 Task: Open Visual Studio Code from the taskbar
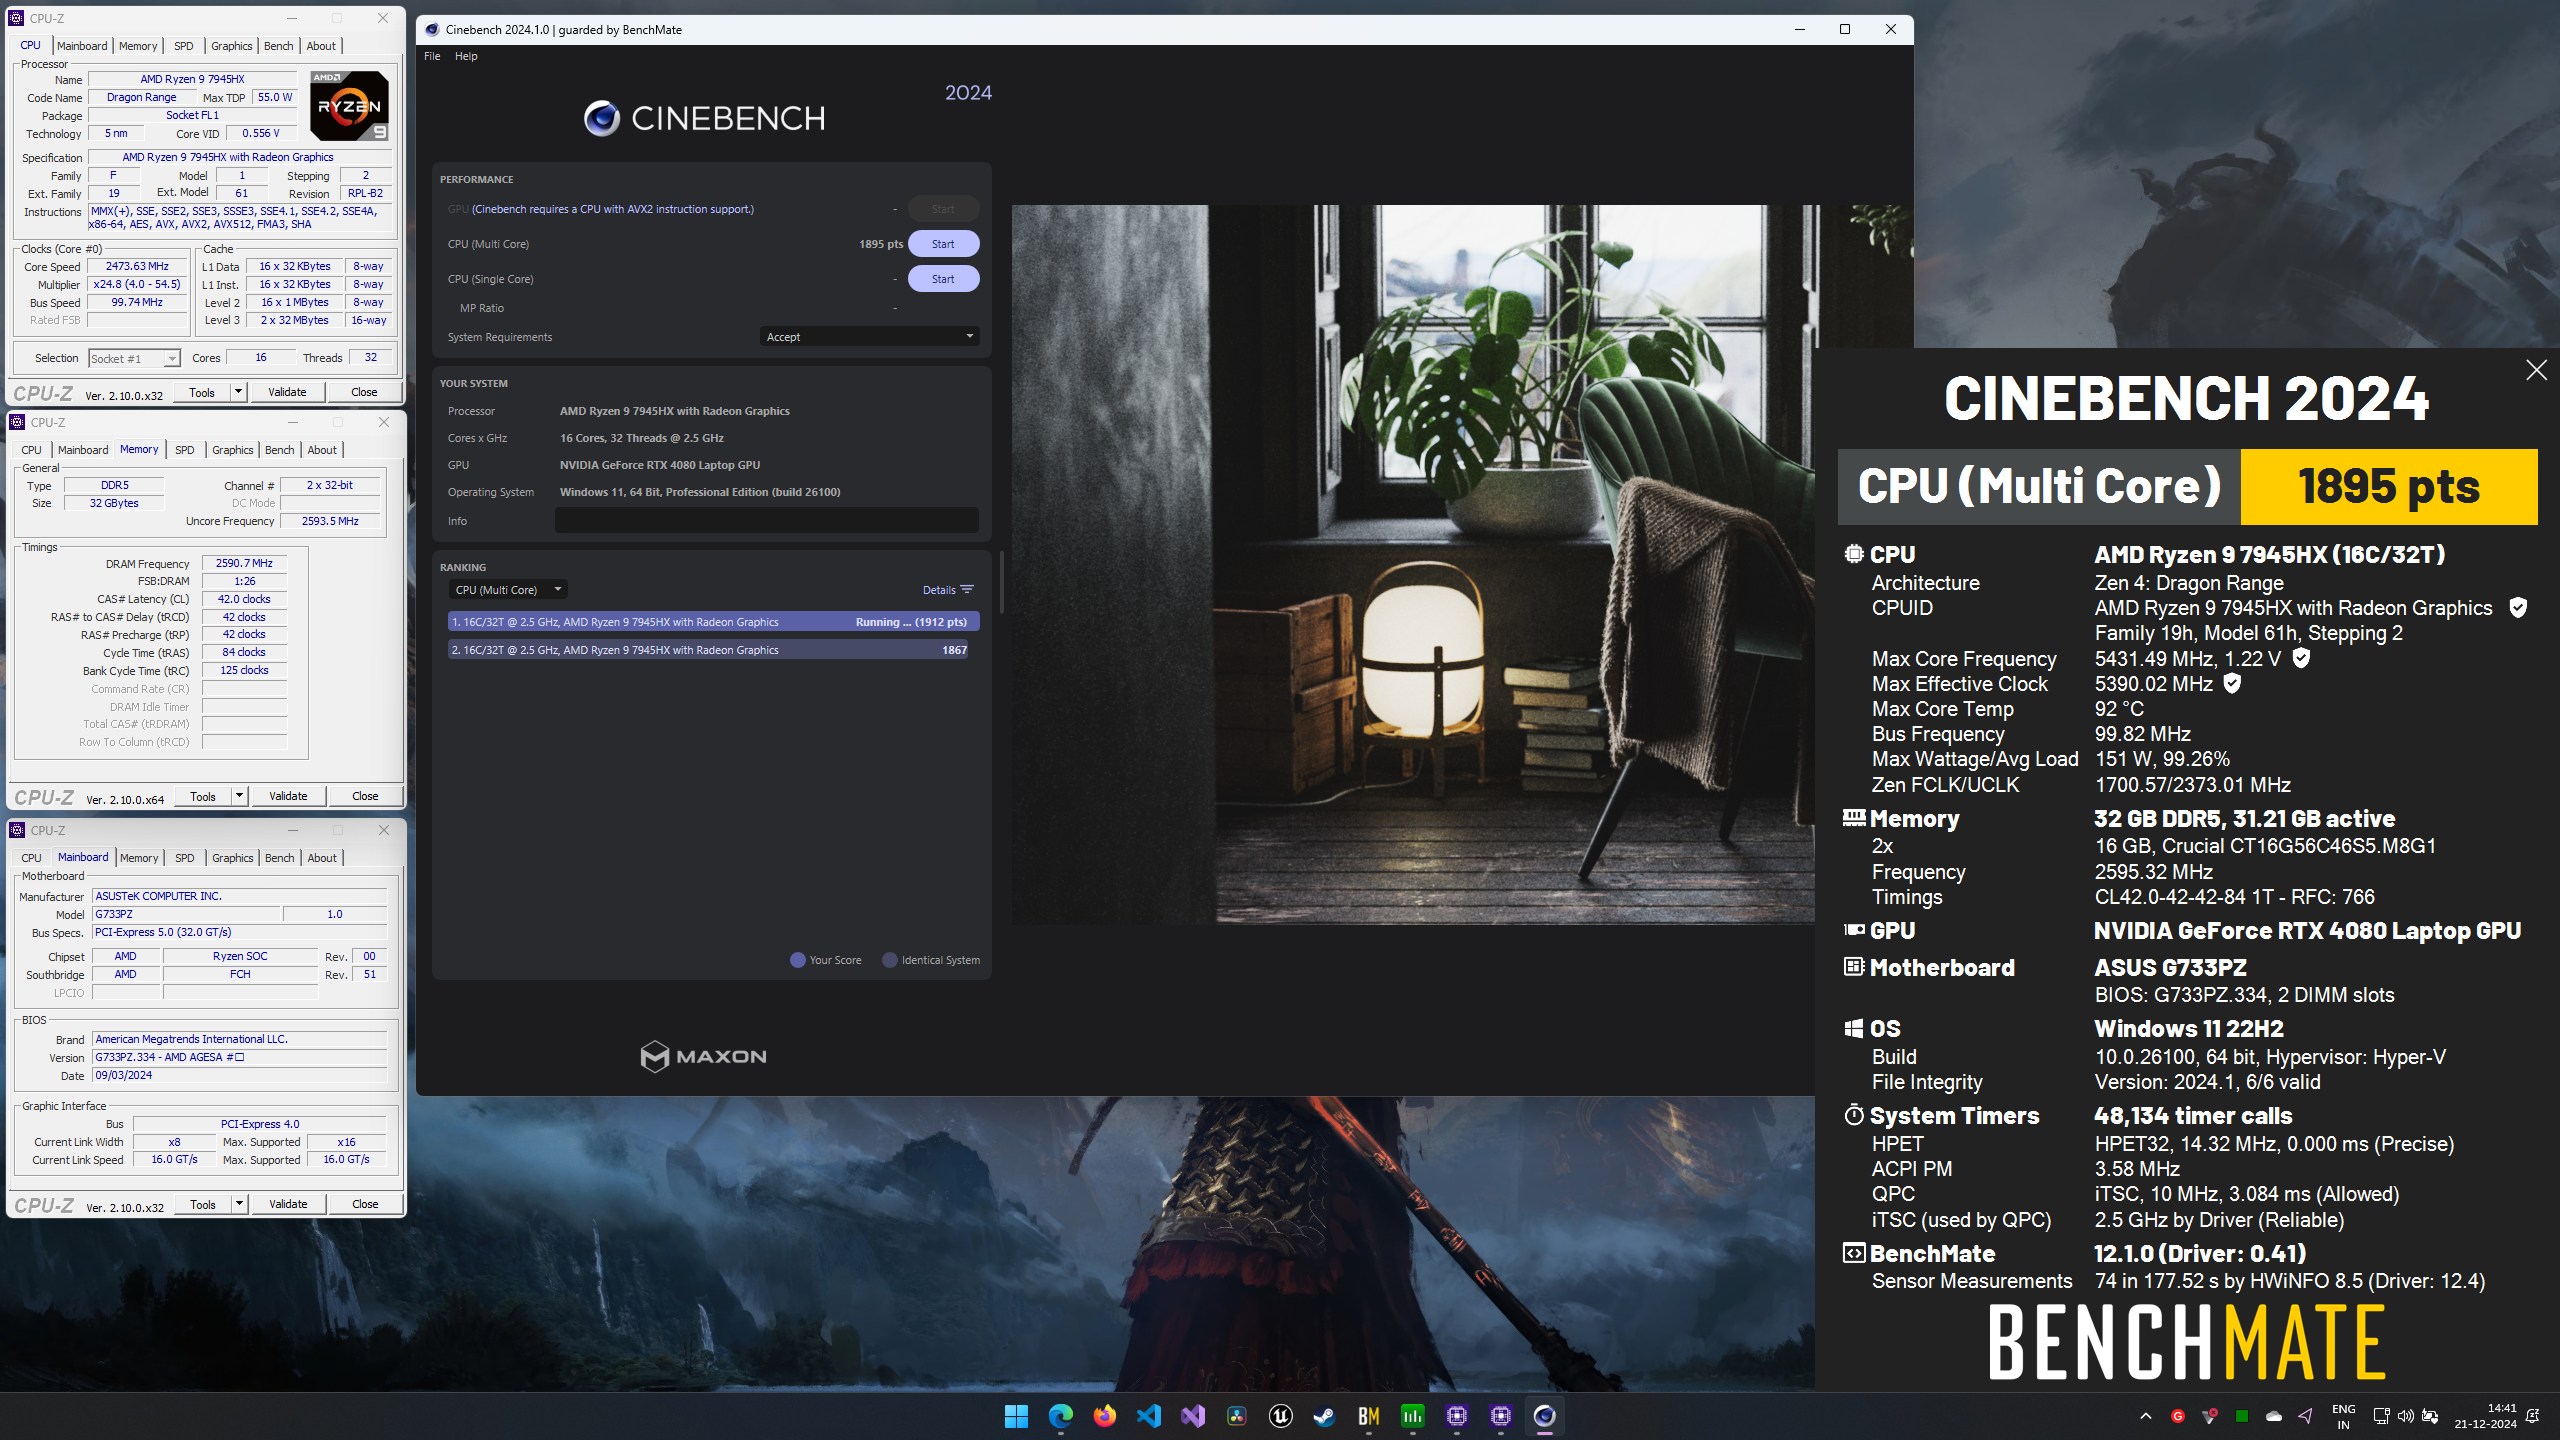pos(1148,1416)
